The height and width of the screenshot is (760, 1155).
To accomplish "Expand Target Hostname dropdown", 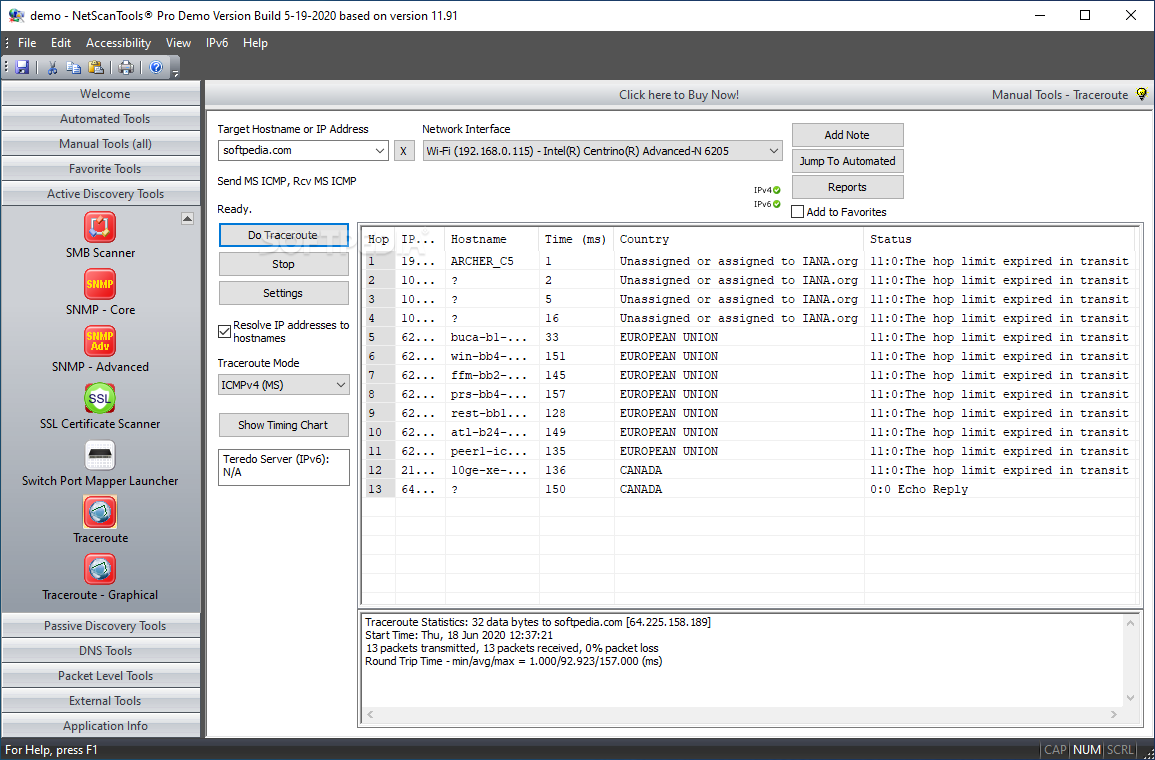I will [x=380, y=151].
